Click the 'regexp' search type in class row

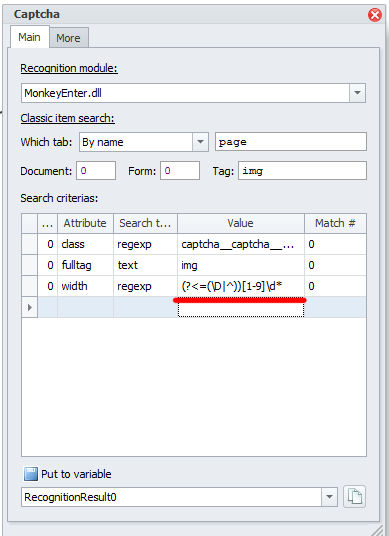[x=145, y=244]
